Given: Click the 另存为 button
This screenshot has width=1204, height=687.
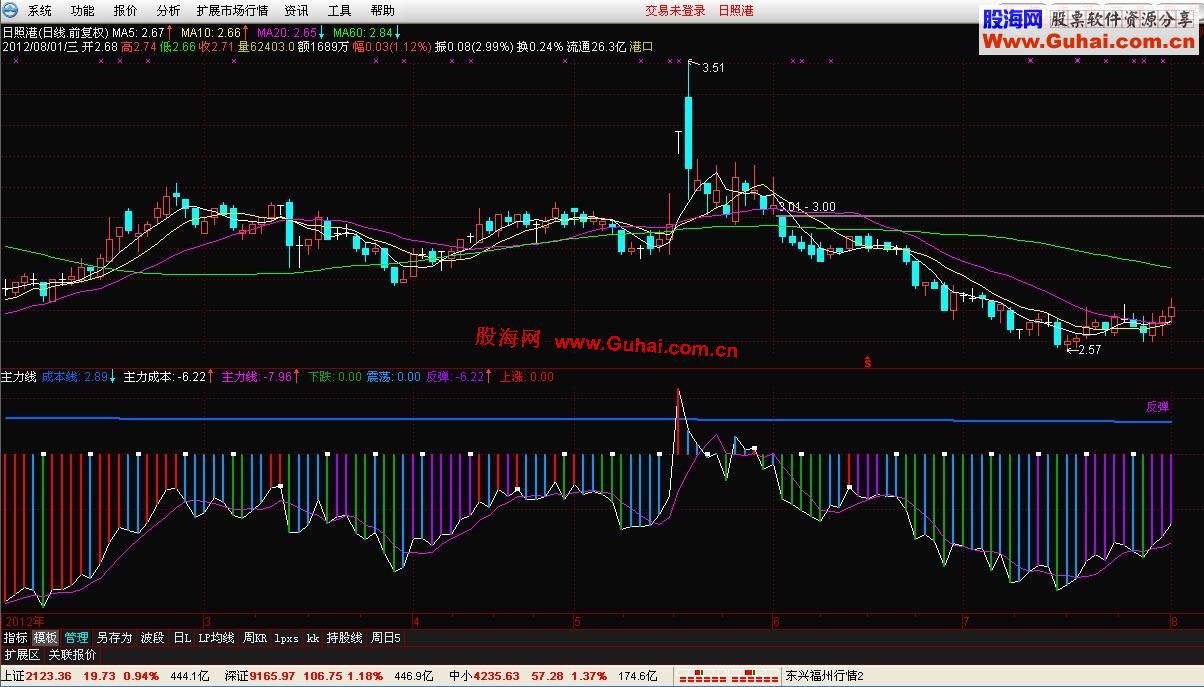Looking at the screenshot, I should [x=115, y=637].
